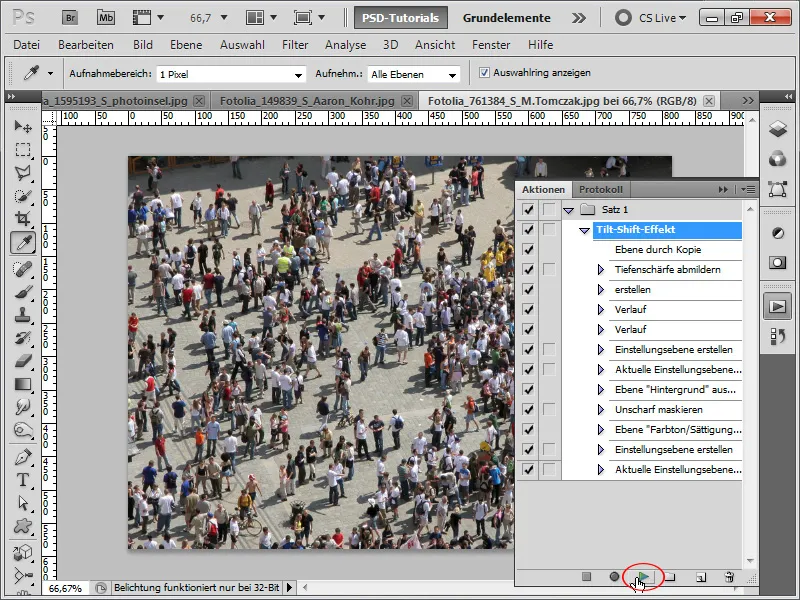Select the Crop tool
Screen dimensions: 800x600
(x=23, y=219)
